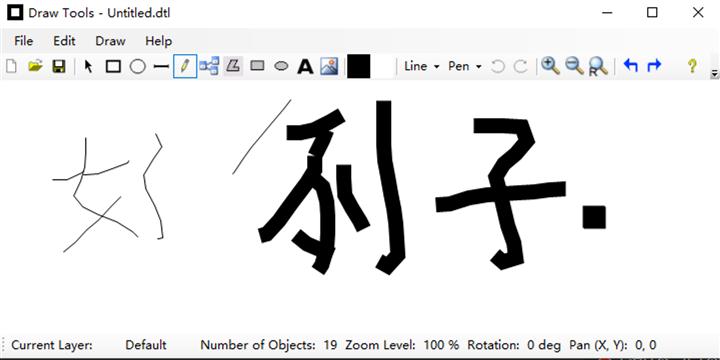Save drawing with the floppy disk icon
Screen dimensions: 720x360
pos(59,67)
